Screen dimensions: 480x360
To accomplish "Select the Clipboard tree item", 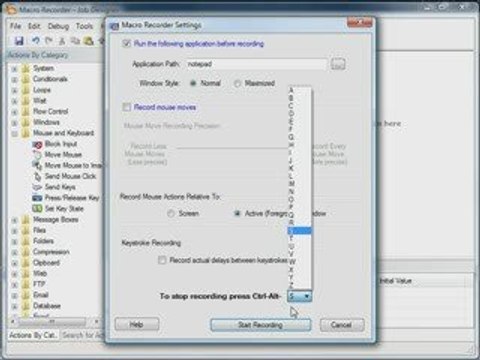I will (46, 263).
